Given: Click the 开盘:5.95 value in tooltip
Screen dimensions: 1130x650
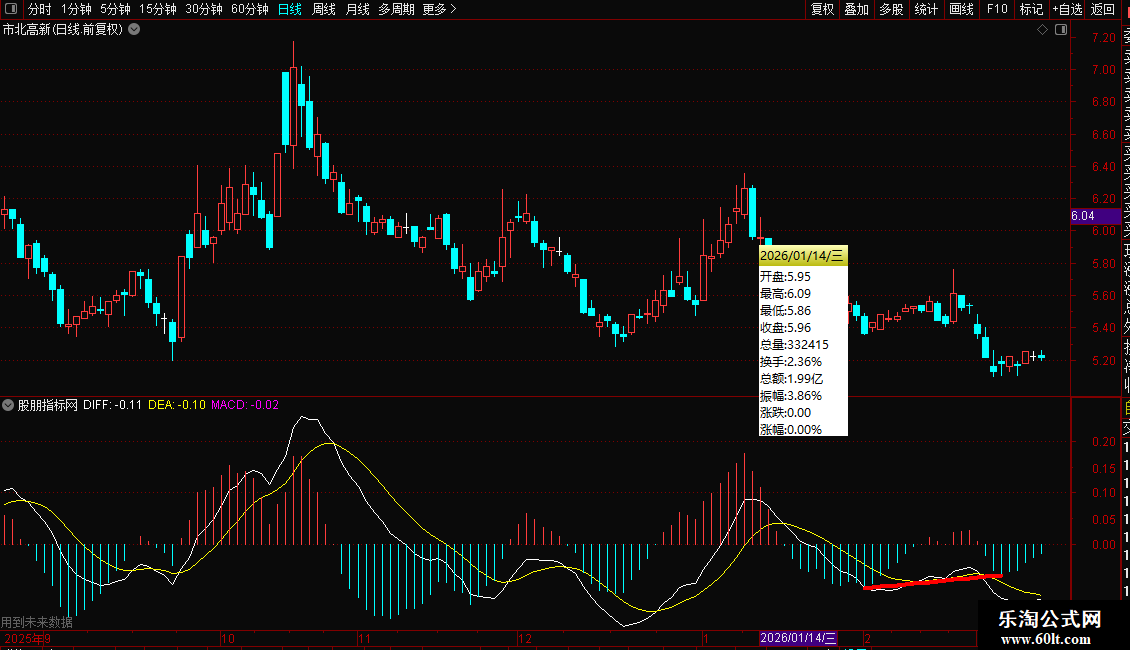Looking at the screenshot, I should [x=785, y=277].
